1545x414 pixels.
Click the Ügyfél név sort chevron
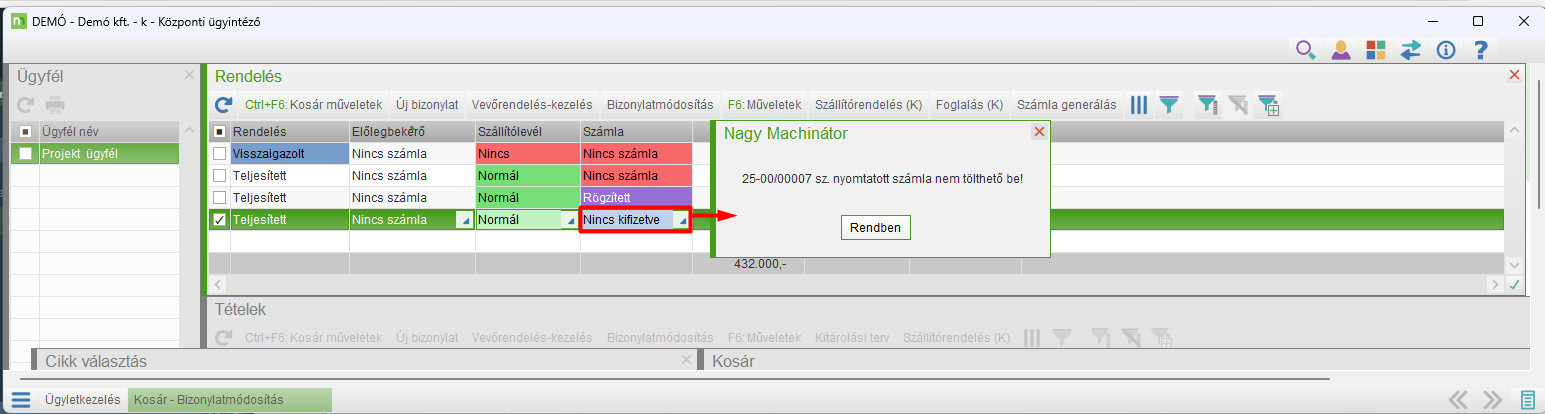[x=188, y=132]
